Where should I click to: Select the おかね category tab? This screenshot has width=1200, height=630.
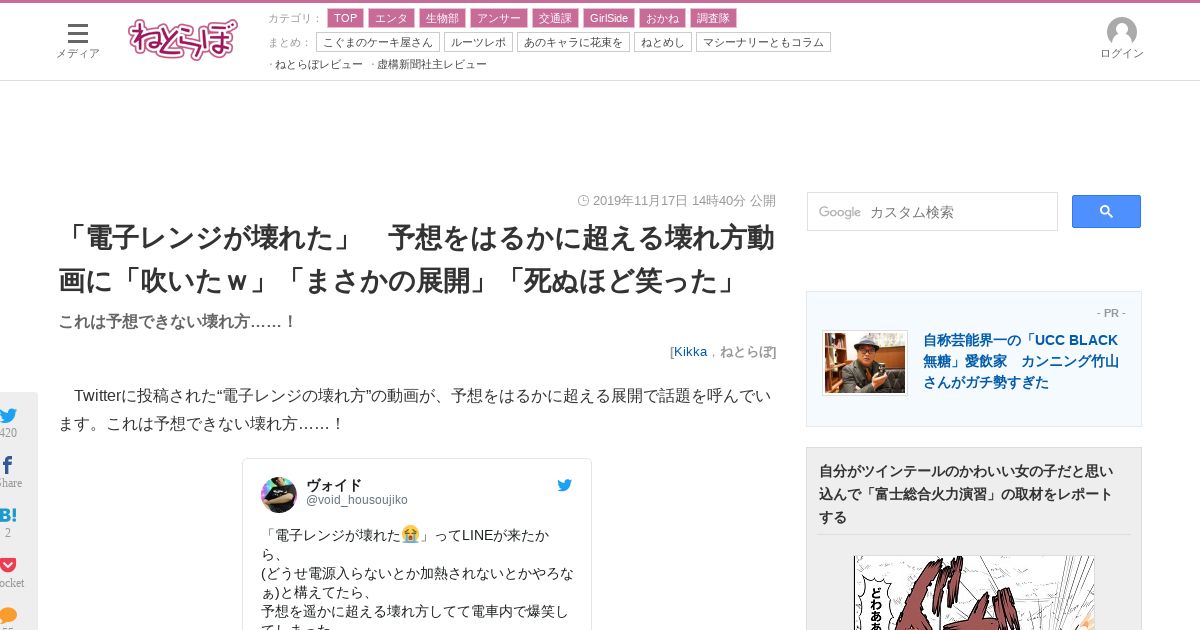pos(662,18)
